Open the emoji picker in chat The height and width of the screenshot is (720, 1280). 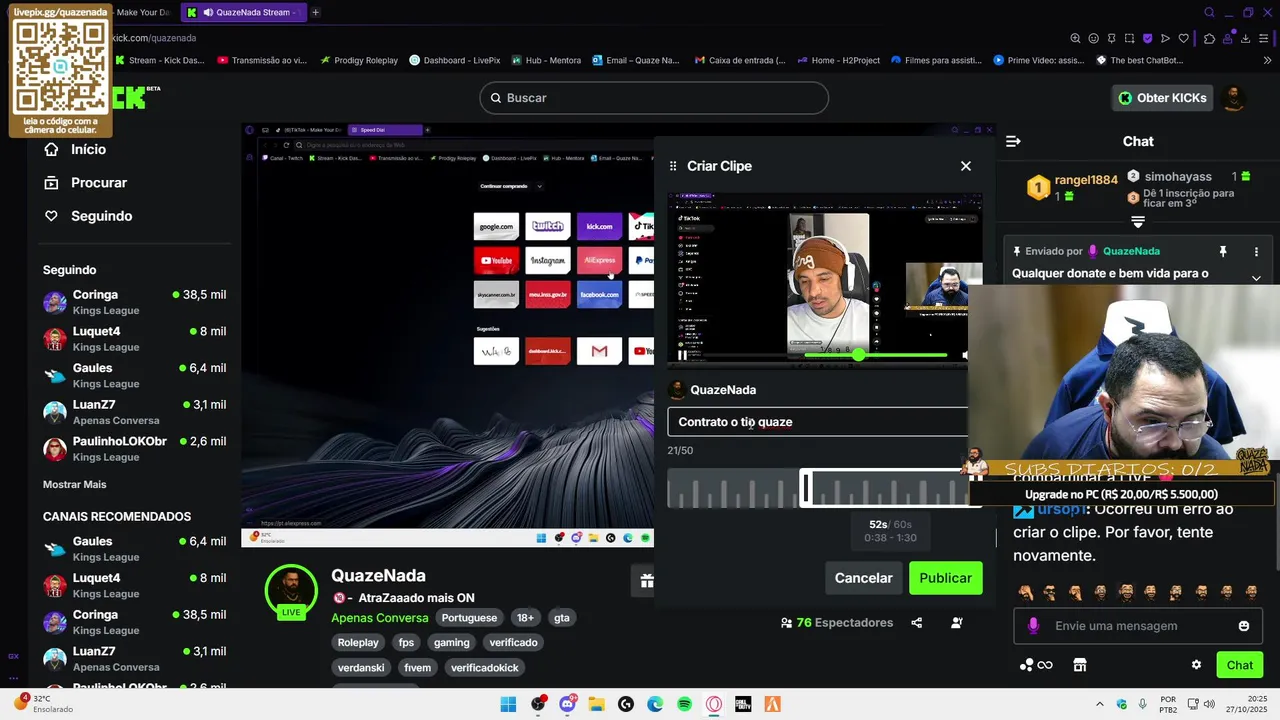pos(1244,626)
